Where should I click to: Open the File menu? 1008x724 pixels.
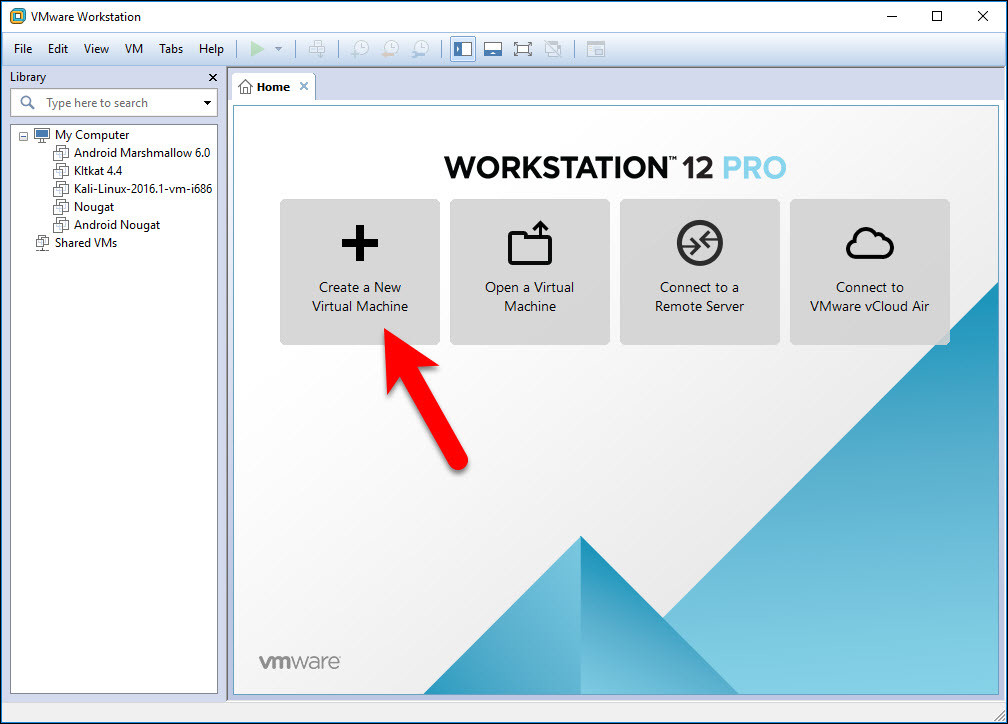point(23,49)
